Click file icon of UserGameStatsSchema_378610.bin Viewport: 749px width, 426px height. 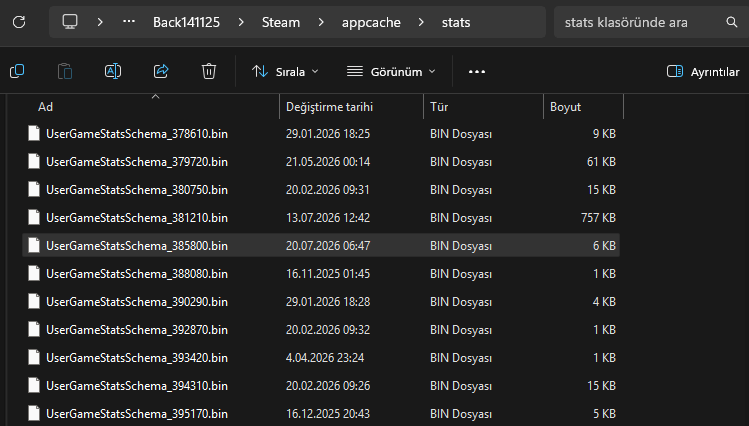tap(34, 133)
